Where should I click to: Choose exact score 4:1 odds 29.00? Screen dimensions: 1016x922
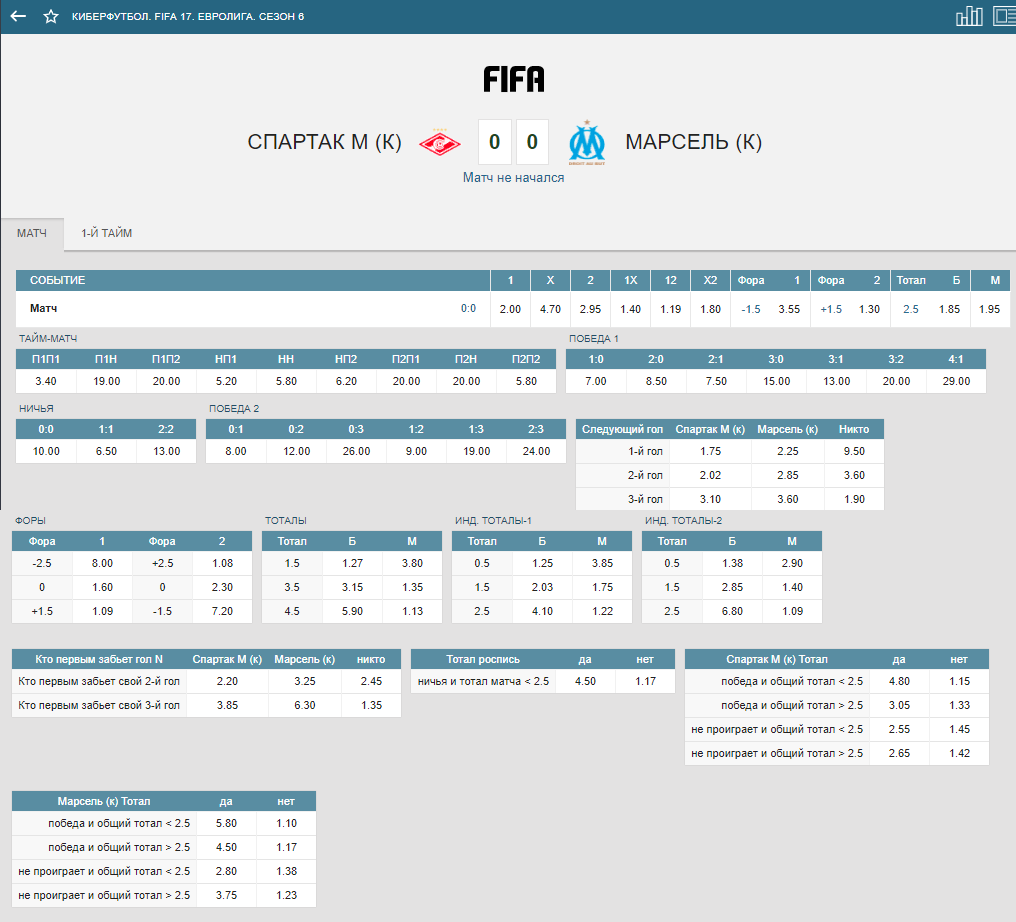(x=956, y=381)
